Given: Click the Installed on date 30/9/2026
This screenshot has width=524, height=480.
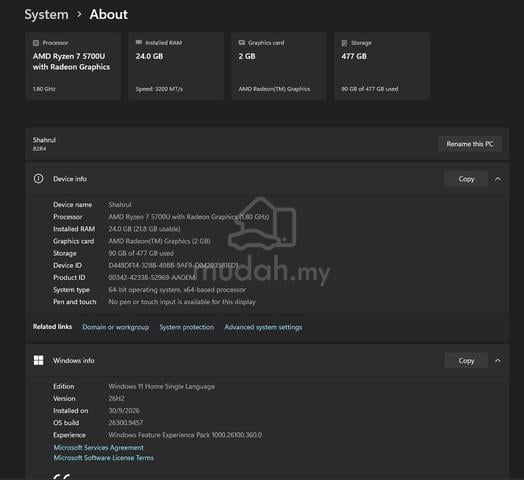Looking at the screenshot, I should coord(124,411).
